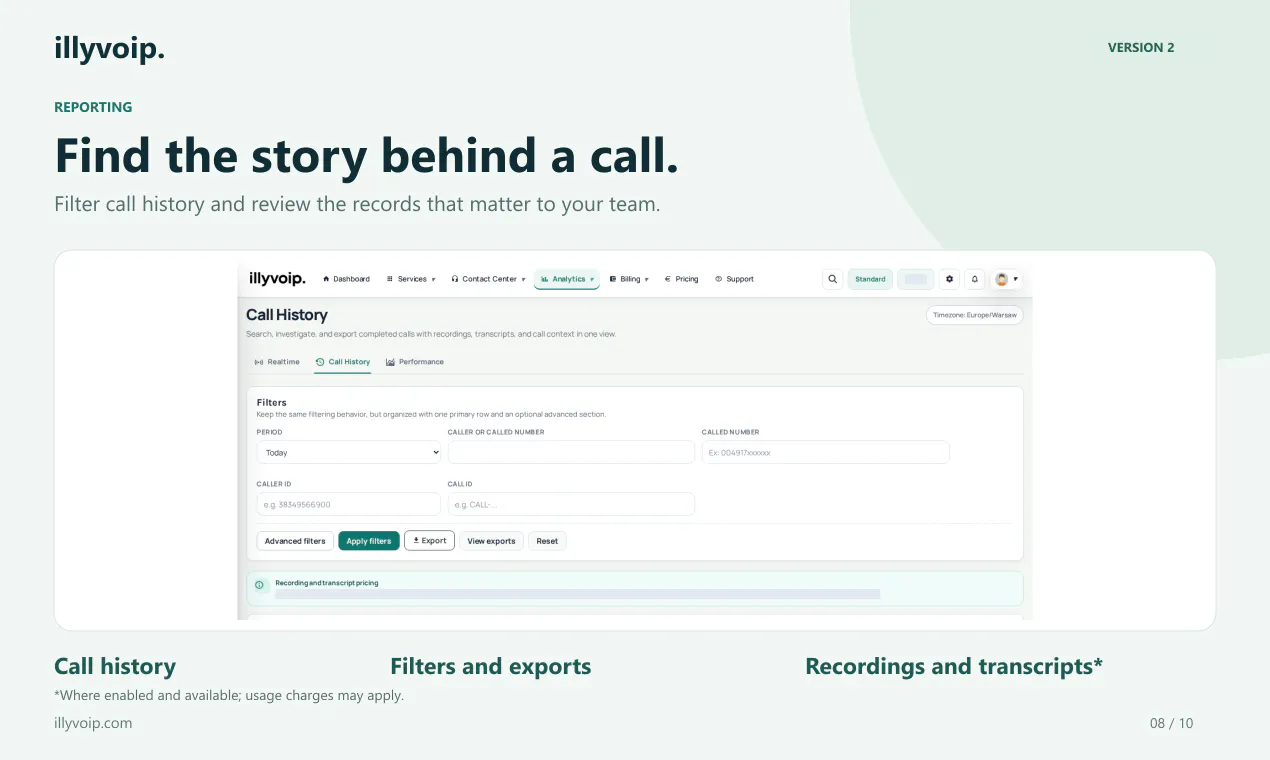Image resolution: width=1270 pixels, height=760 pixels.
Task: Click the Export button
Action: pos(429,541)
